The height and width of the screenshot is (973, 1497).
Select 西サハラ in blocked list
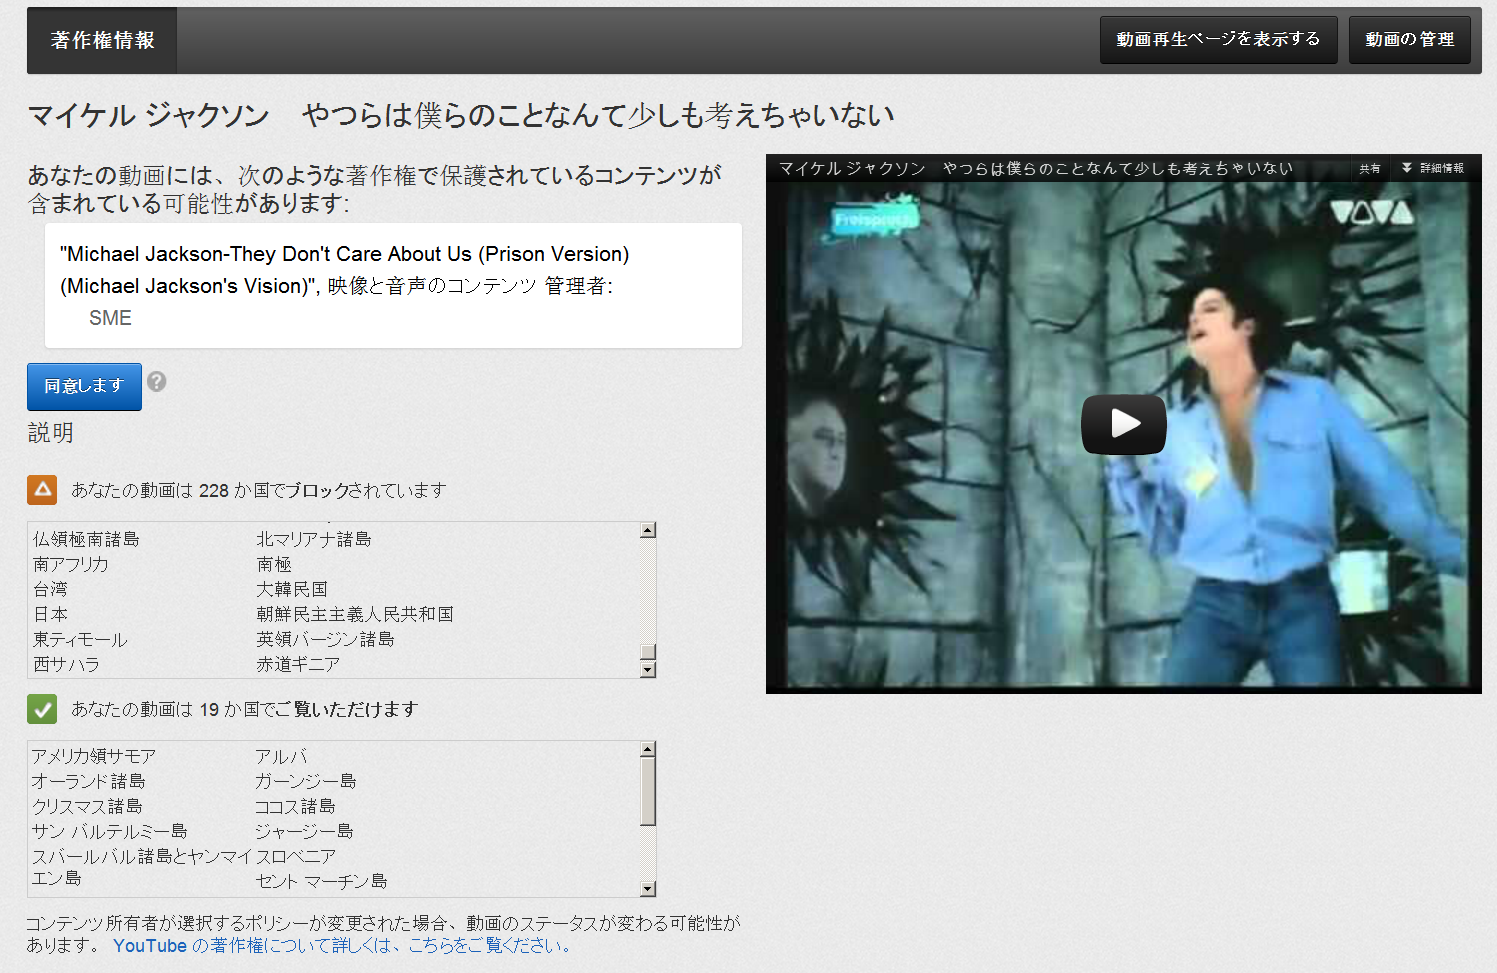click(x=66, y=664)
